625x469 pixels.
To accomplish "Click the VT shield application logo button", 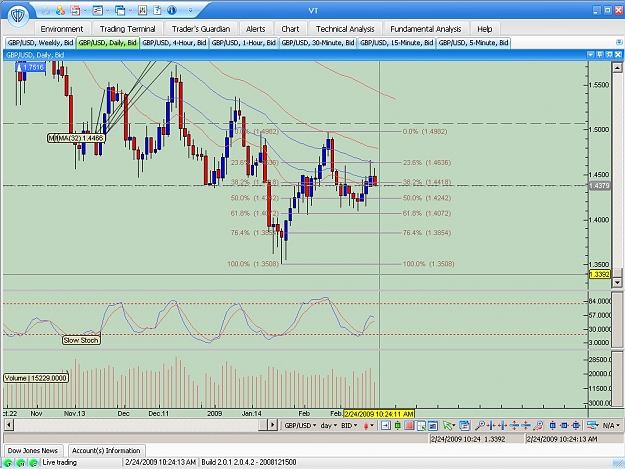I will click(18, 16).
